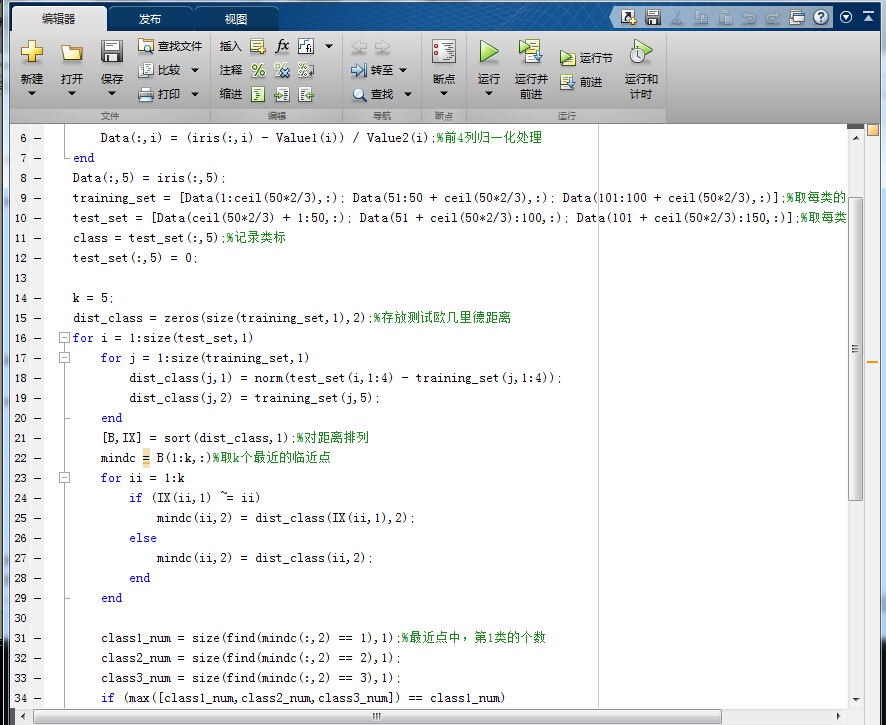Open the circled arrow toolstrip options menu
The height and width of the screenshot is (725, 886).
click(x=846, y=18)
